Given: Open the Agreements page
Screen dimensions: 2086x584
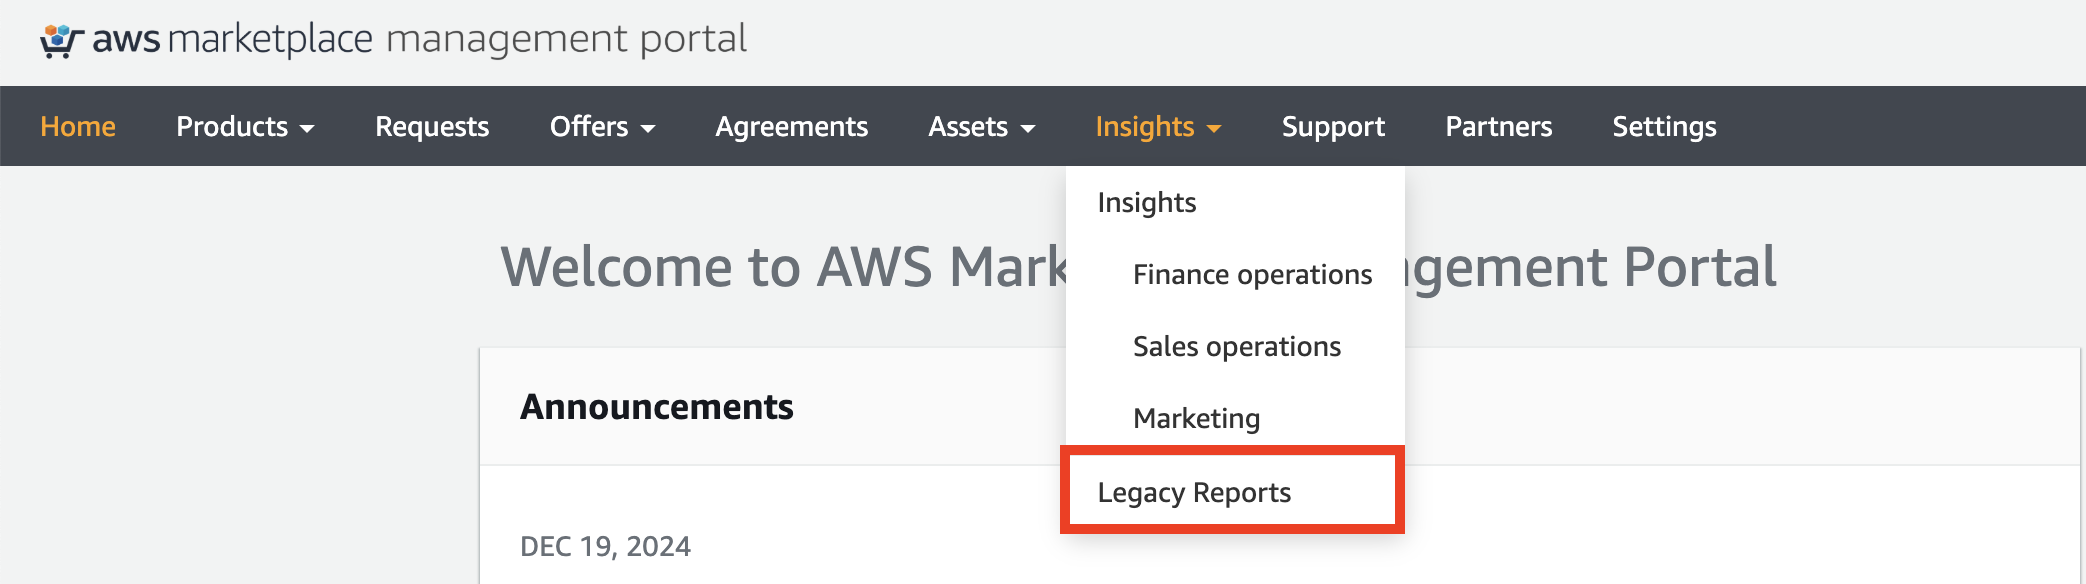Looking at the screenshot, I should 791,126.
